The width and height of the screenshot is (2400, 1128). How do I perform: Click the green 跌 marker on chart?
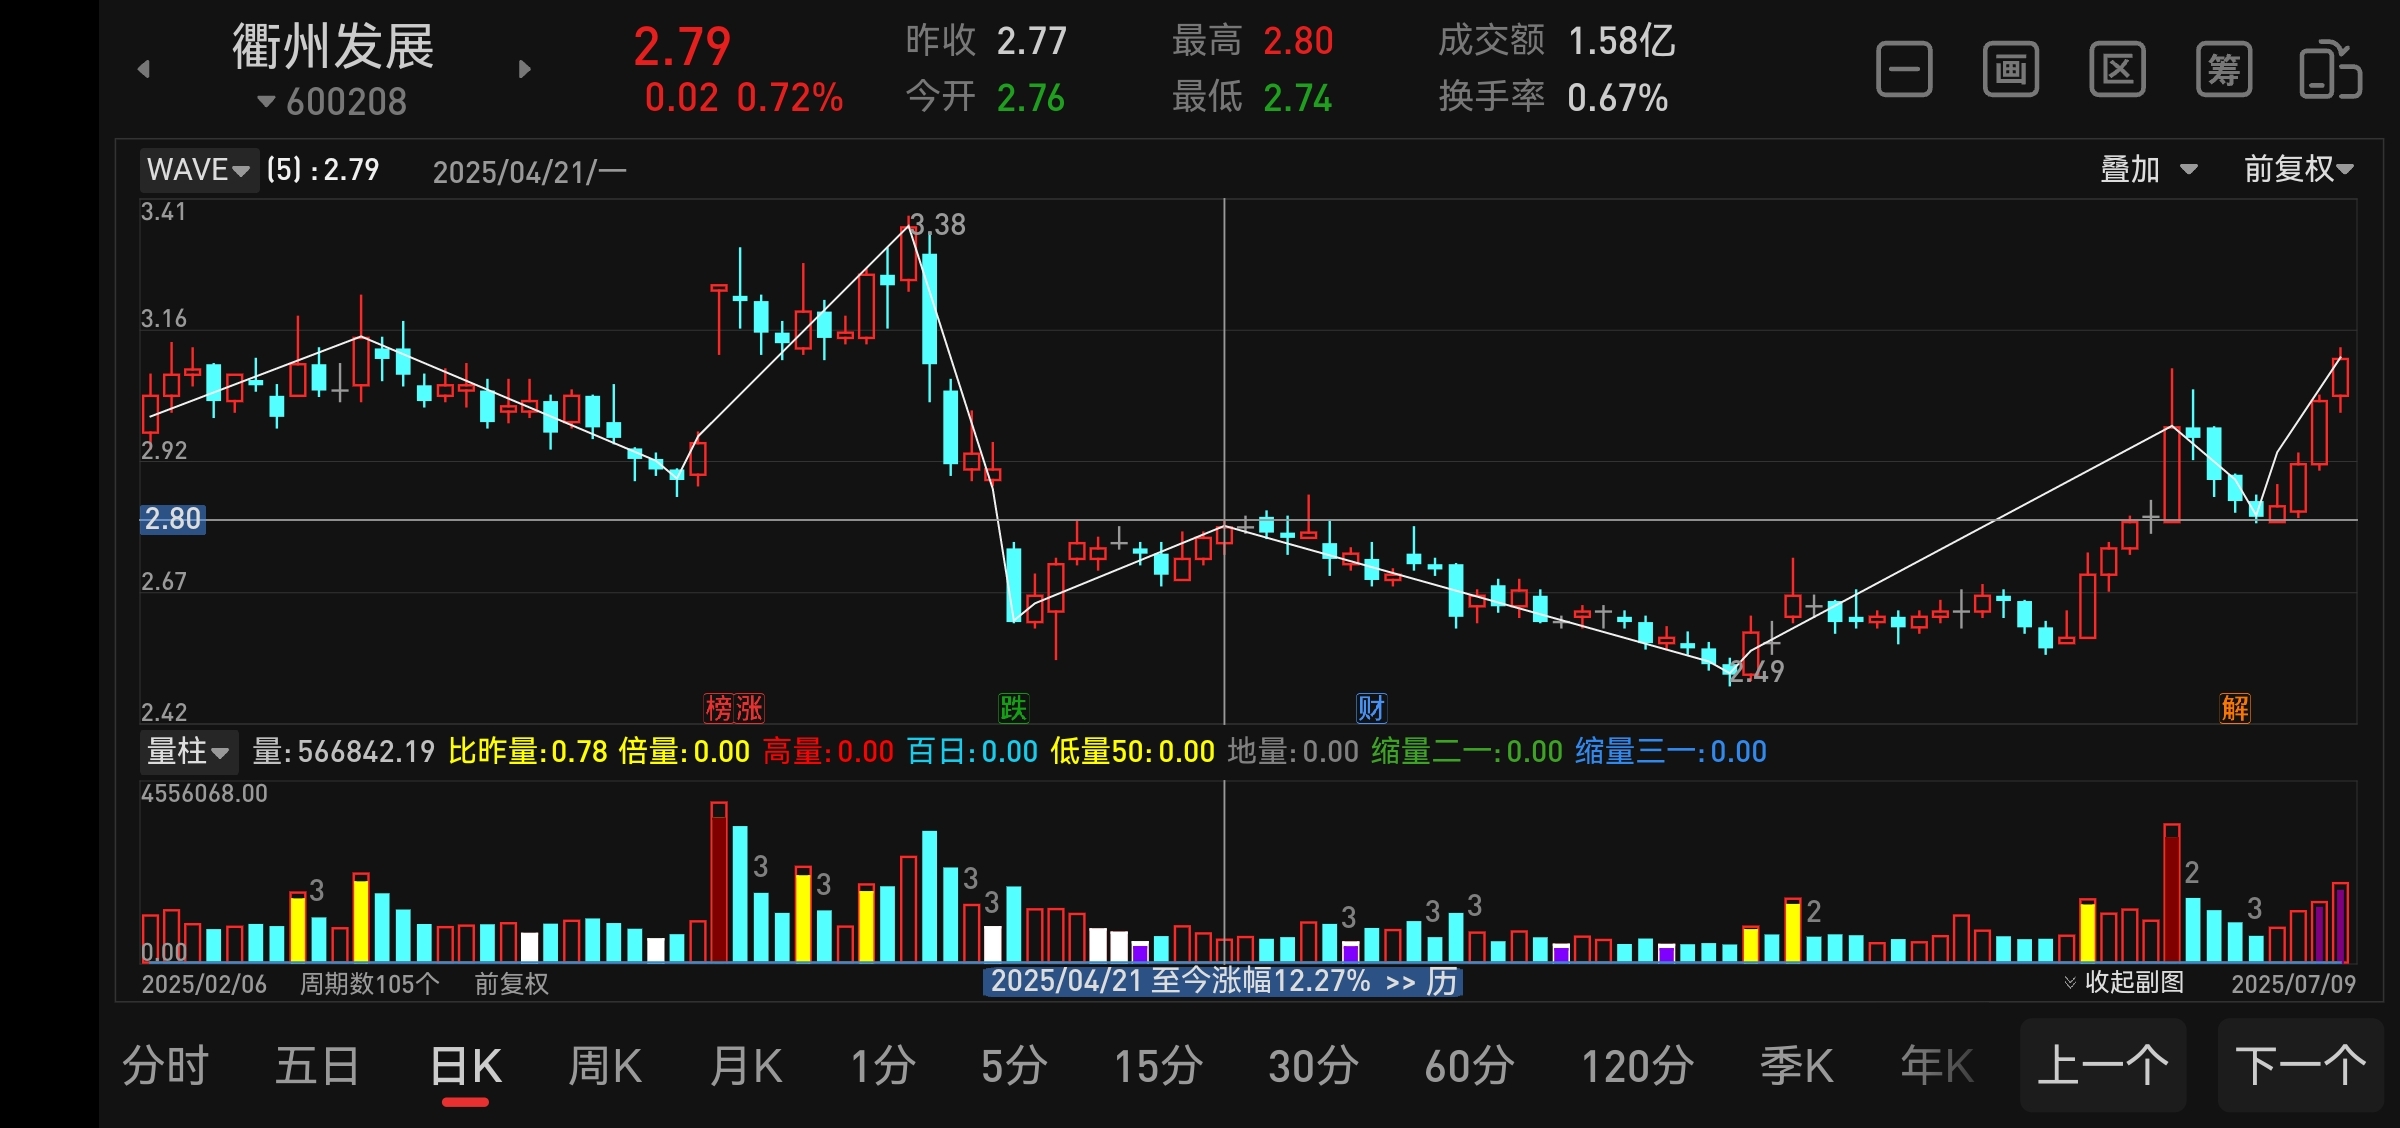tap(1013, 708)
